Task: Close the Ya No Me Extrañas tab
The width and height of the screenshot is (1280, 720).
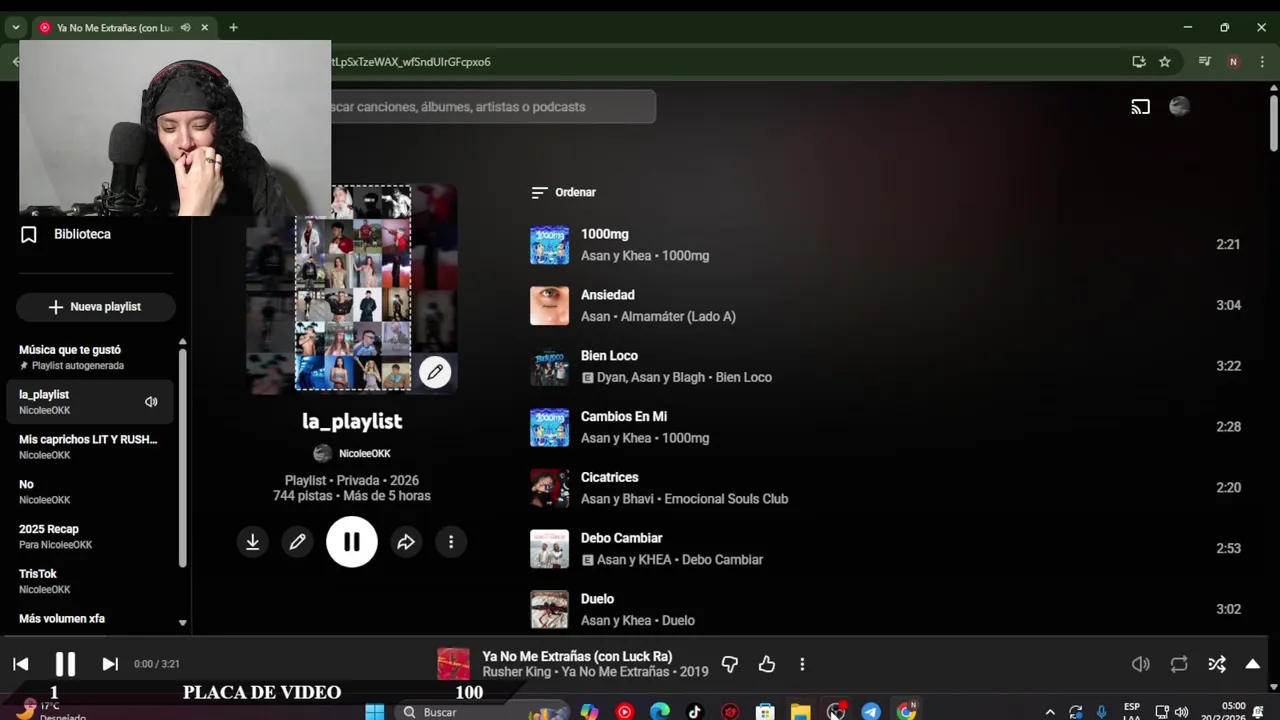Action: tap(205, 28)
